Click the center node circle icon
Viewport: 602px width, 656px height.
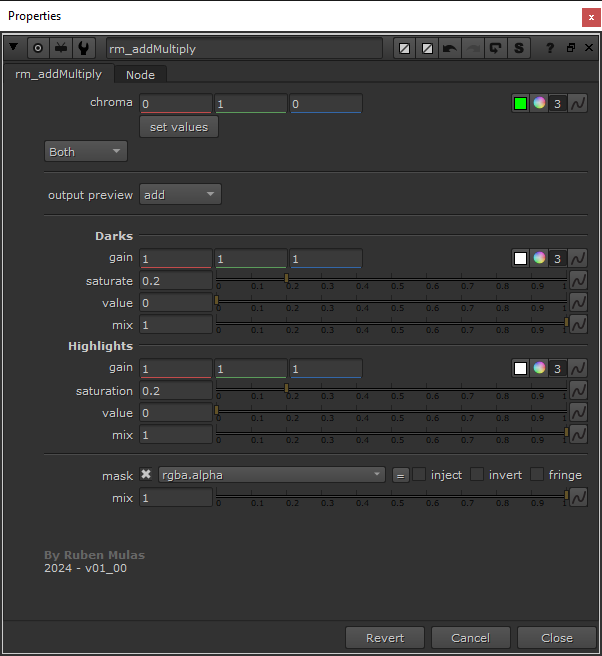pos(39,48)
